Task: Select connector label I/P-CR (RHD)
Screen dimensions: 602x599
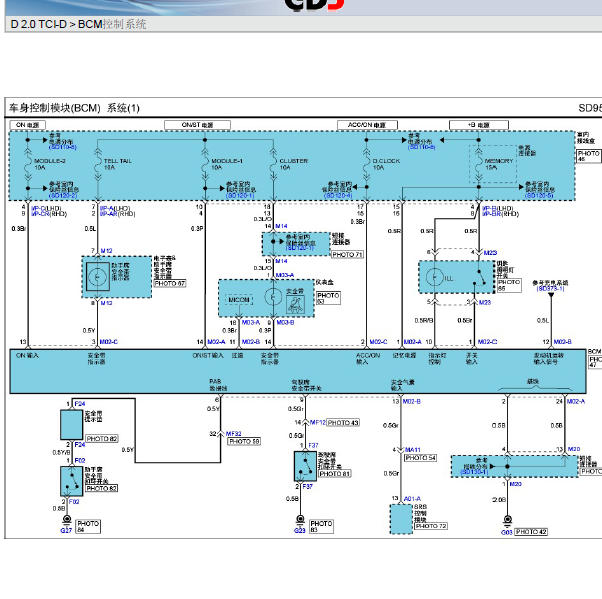Action: point(49,214)
